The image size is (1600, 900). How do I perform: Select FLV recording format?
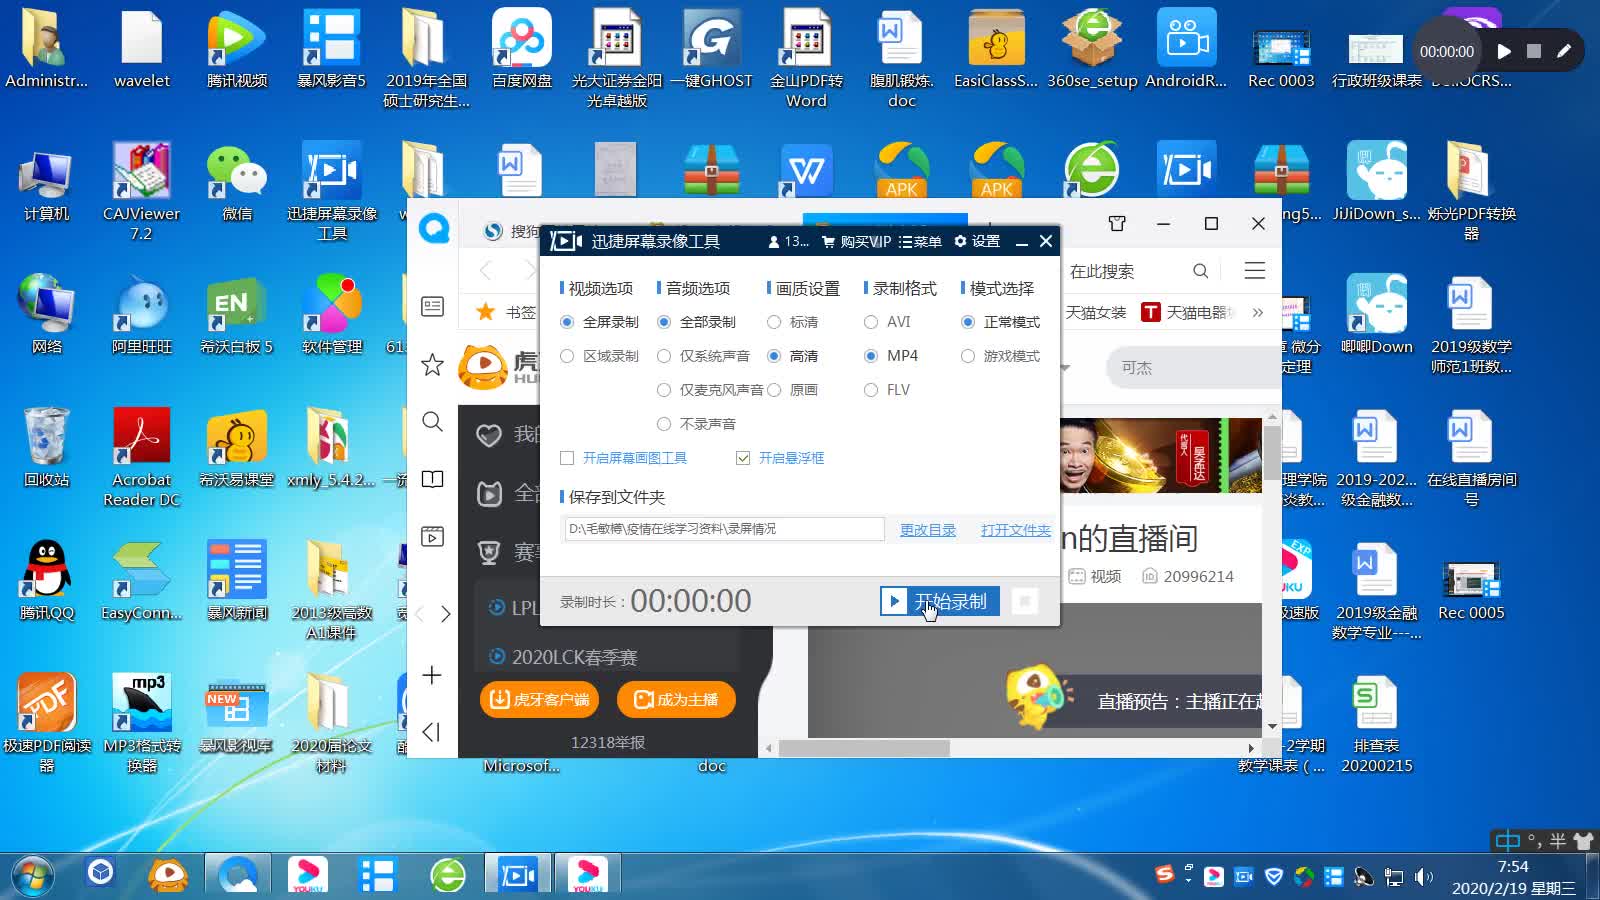(x=887, y=390)
